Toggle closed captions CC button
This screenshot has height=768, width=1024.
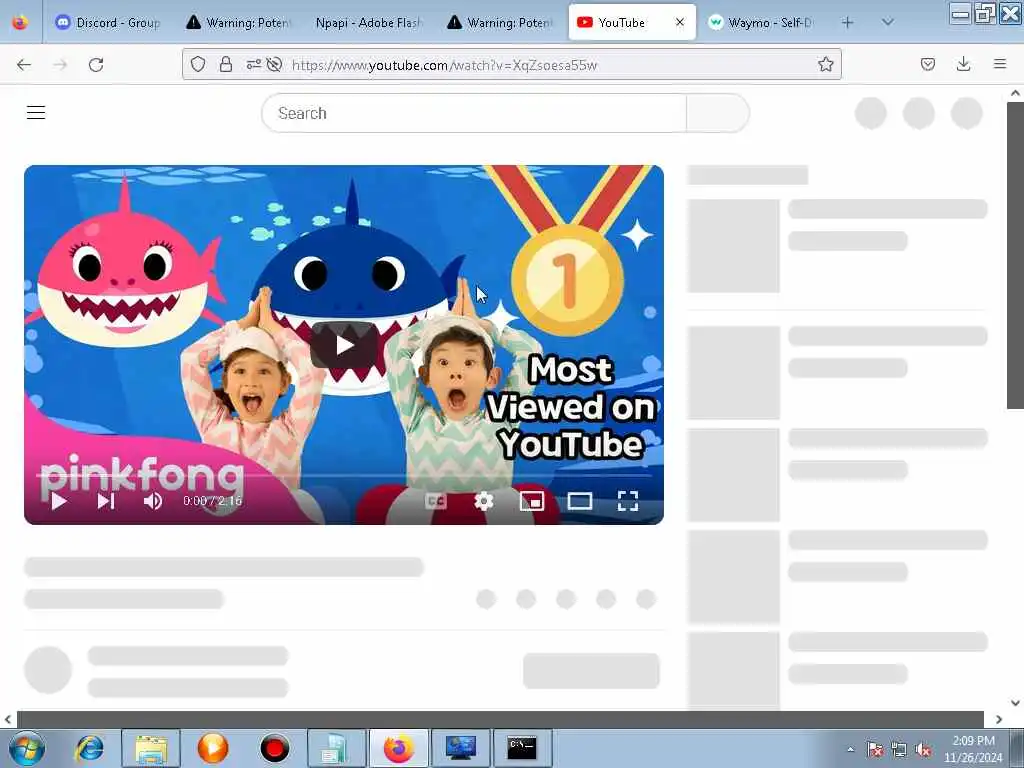(x=436, y=502)
